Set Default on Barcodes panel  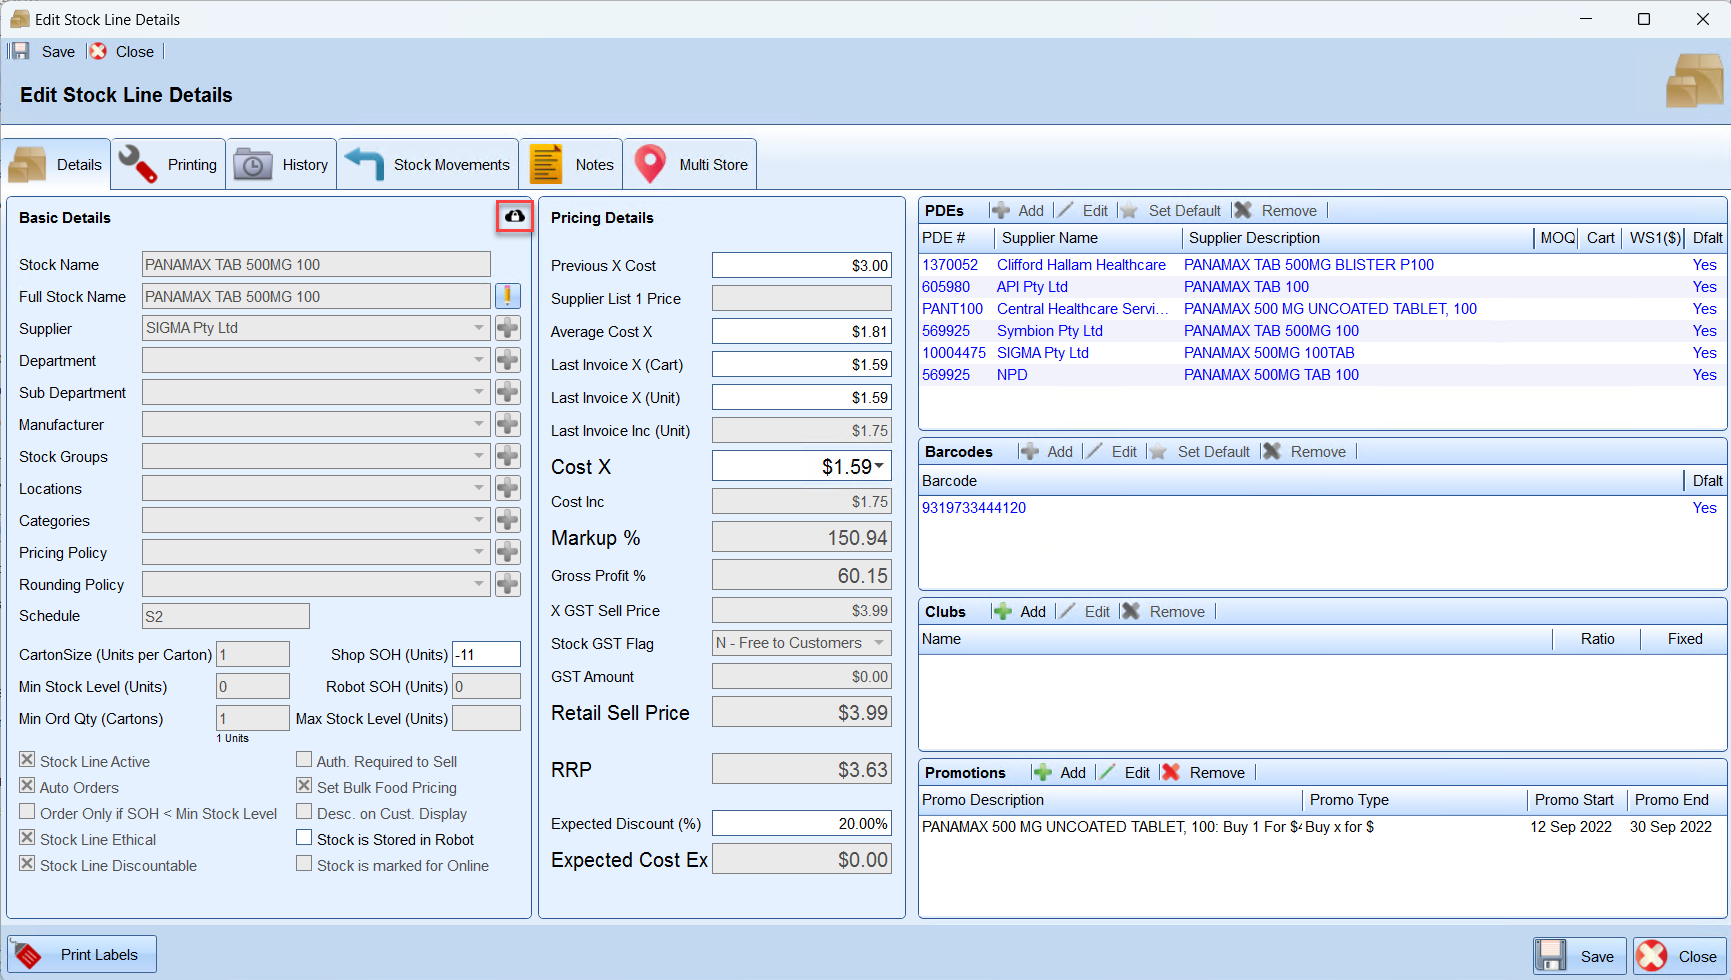coord(1200,451)
